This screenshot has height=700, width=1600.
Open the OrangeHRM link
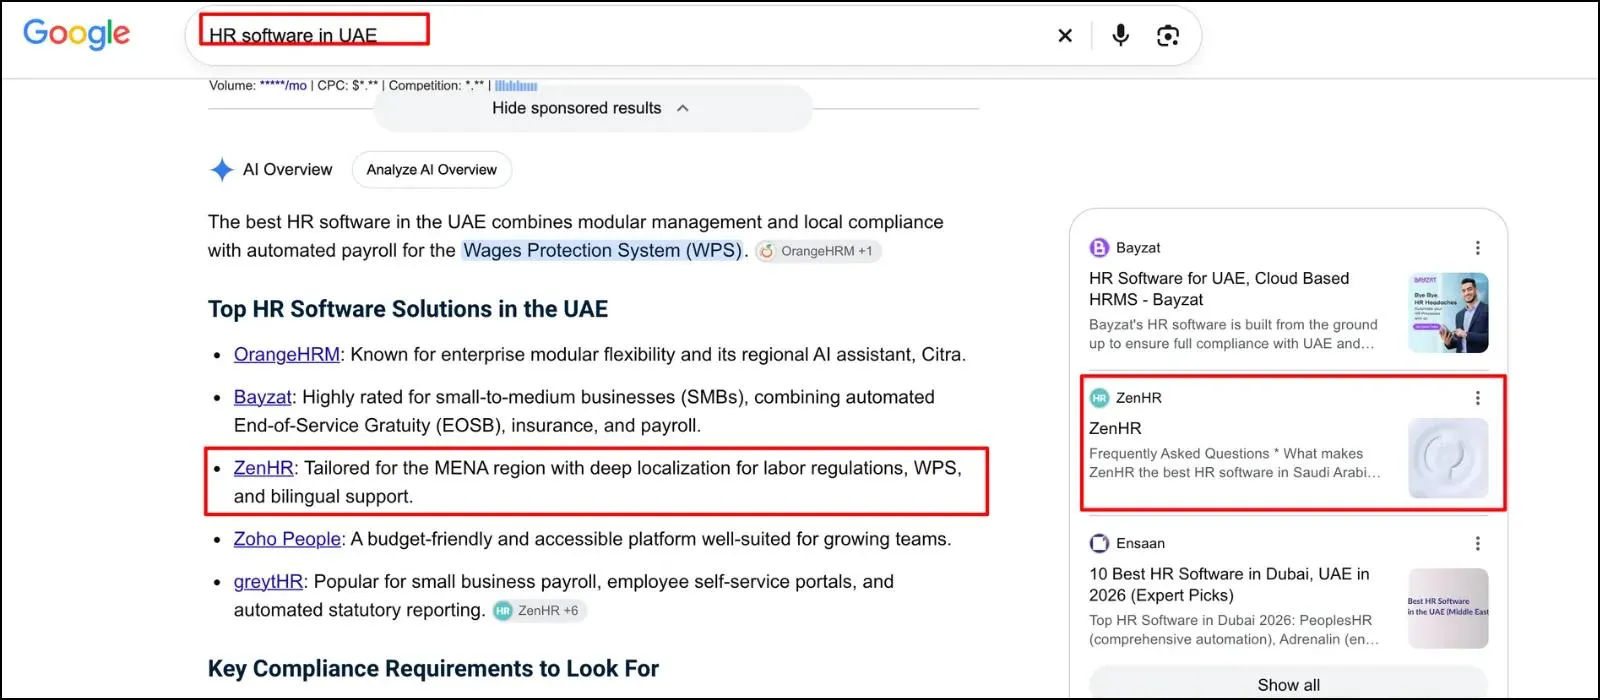[x=287, y=355]
